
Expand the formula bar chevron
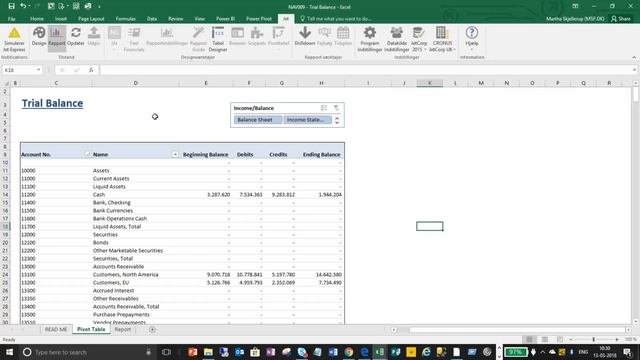[x=634, y=70]
